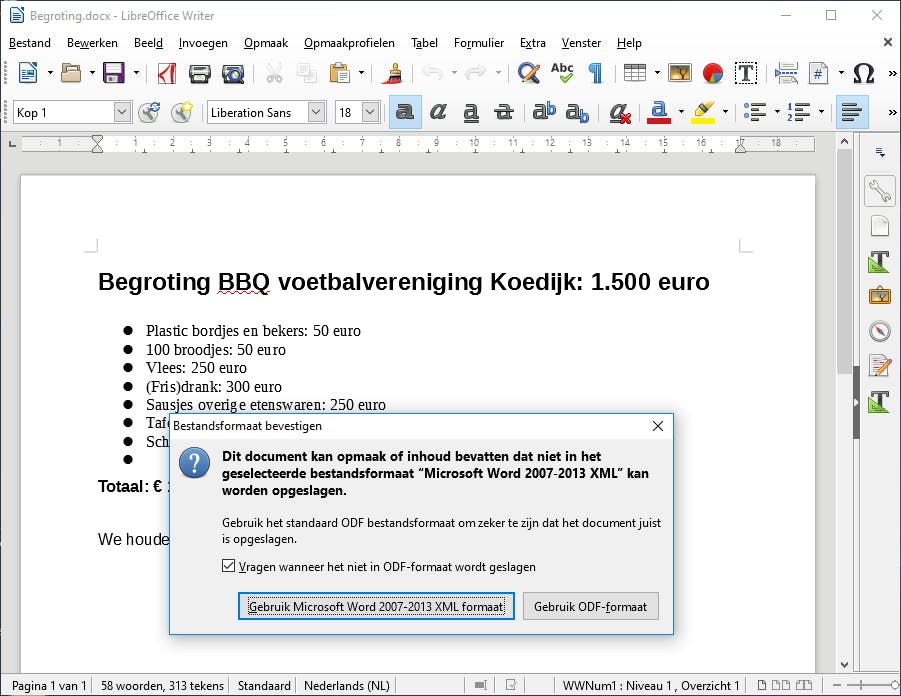901x696 pixels.
Task: Close the Bestandsformaat bevestigen dialog
Action: [x=658, y=426]
